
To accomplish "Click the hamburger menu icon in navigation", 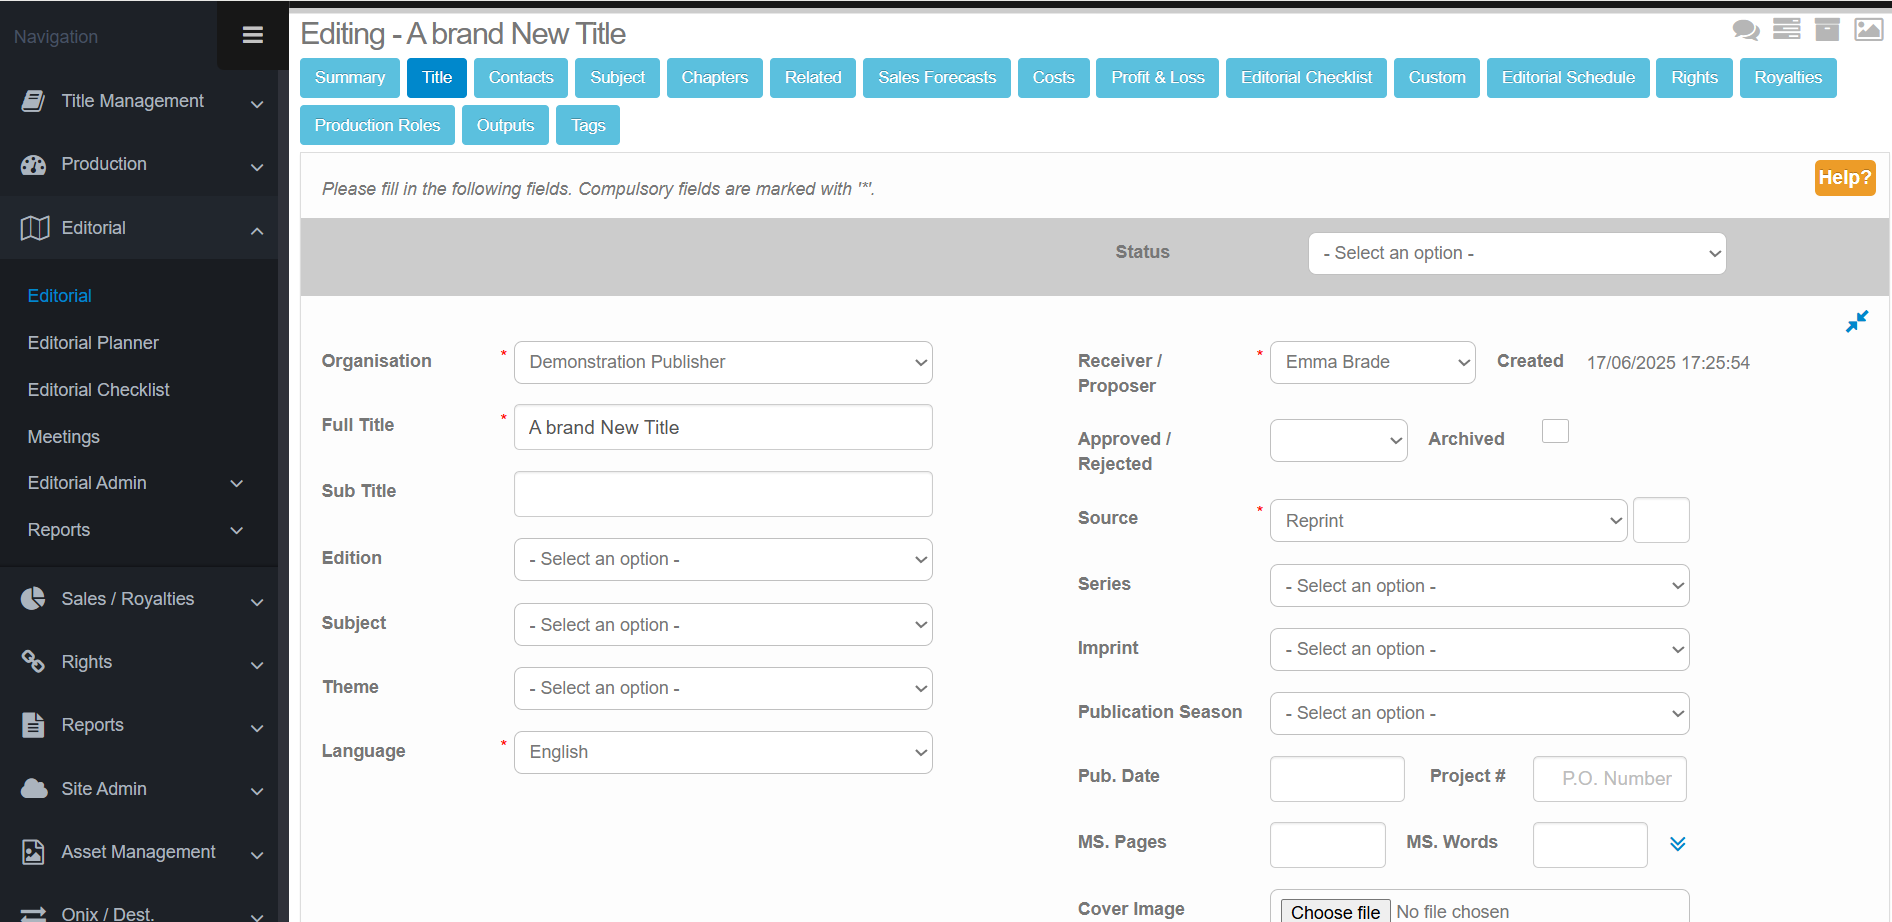I will tap(252, 35).
